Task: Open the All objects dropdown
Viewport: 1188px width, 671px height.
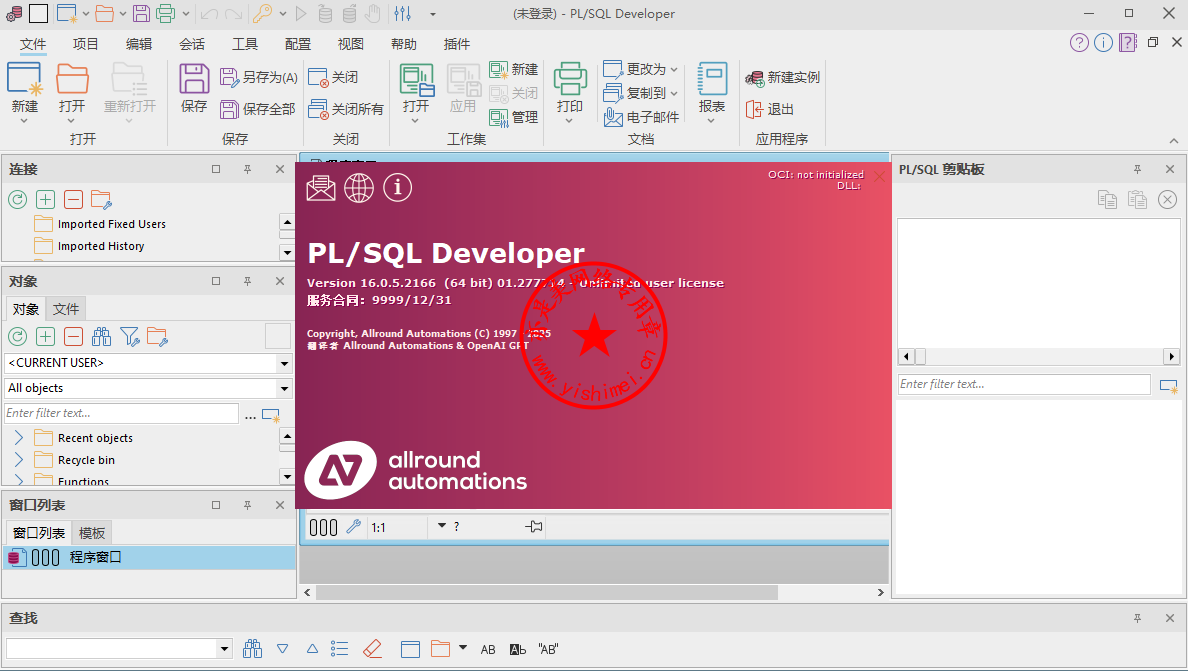Action: click(x=284, y=389)
